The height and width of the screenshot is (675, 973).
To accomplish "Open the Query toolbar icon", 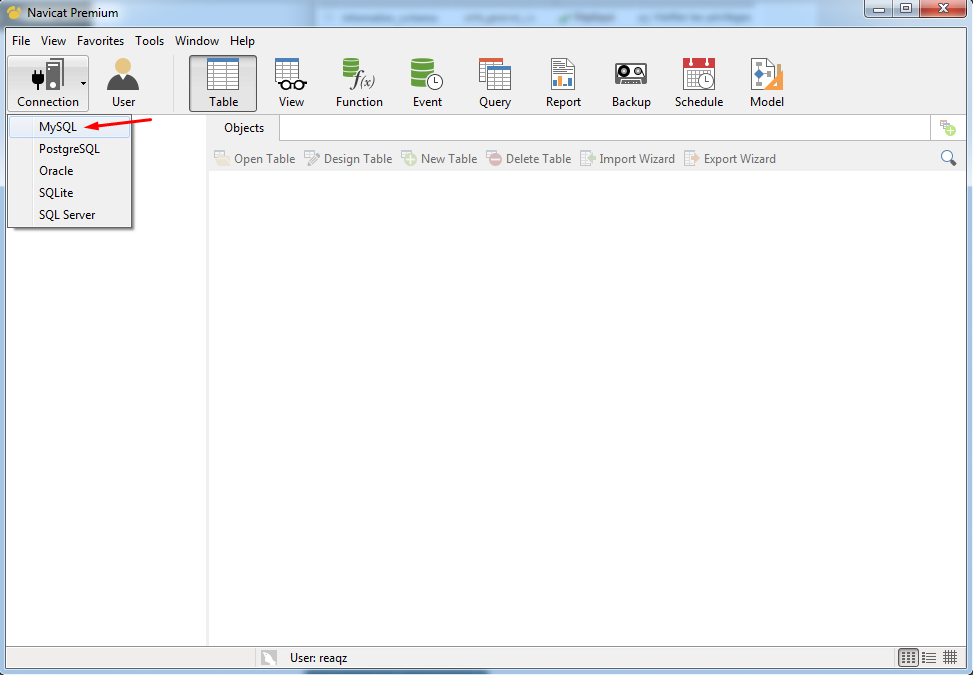I will 495,83.
